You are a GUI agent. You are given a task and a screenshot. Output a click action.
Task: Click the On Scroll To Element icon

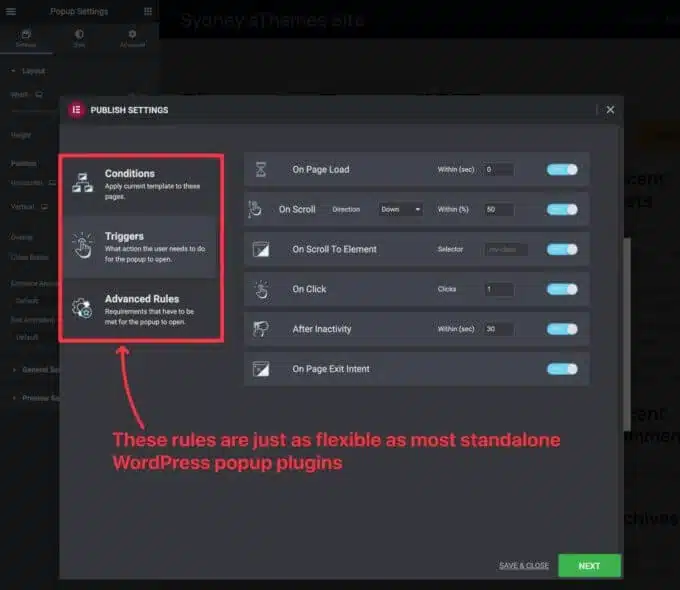tap(261, 249)
